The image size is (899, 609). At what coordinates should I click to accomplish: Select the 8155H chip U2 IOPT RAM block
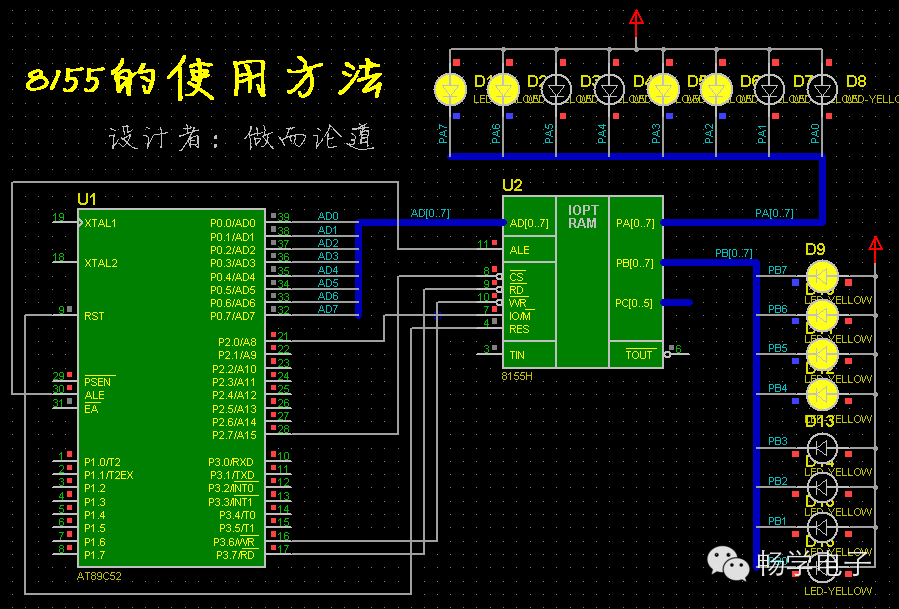click(x=583, y=282)
